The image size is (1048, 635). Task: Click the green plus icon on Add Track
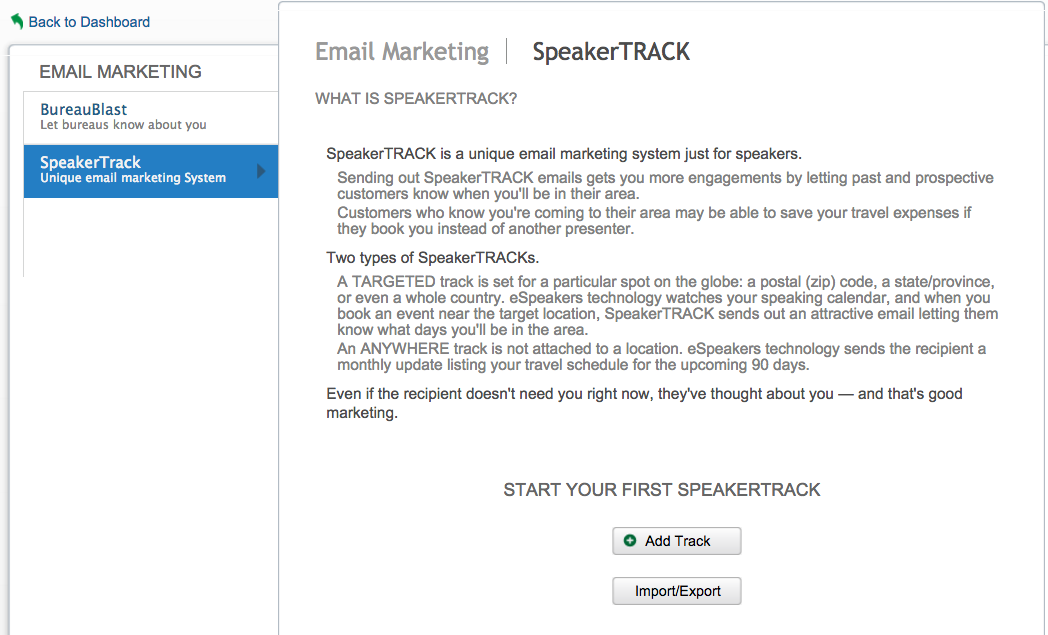point(630,541)
